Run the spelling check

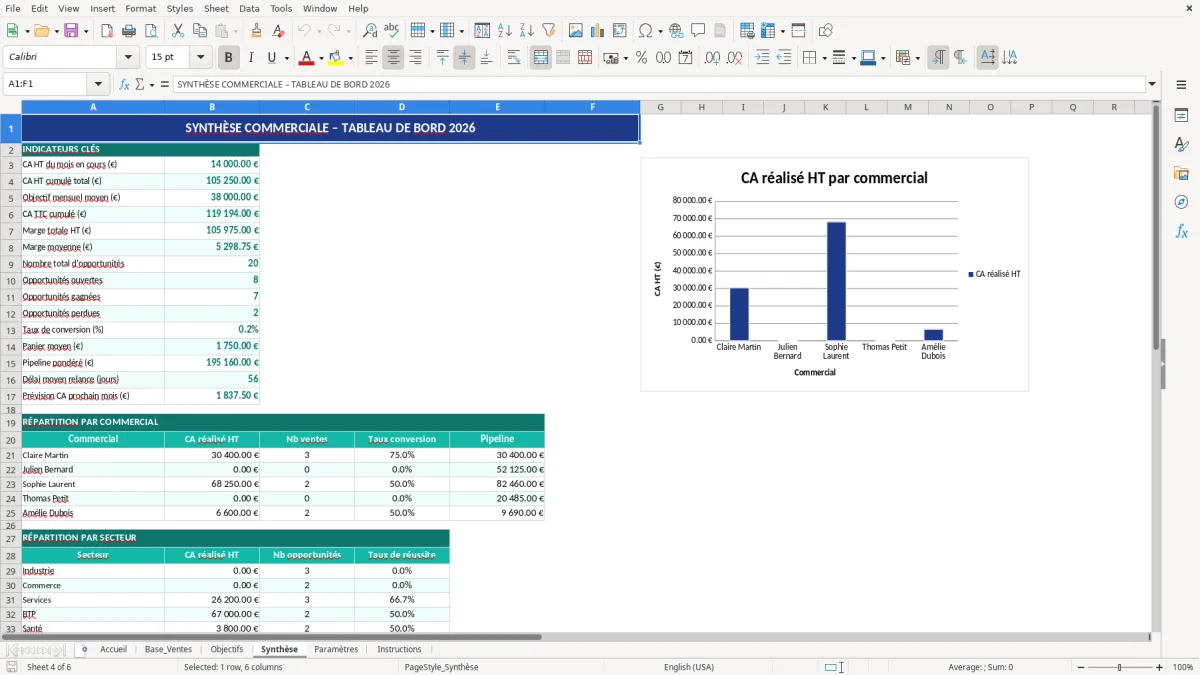tap(392, 31)
